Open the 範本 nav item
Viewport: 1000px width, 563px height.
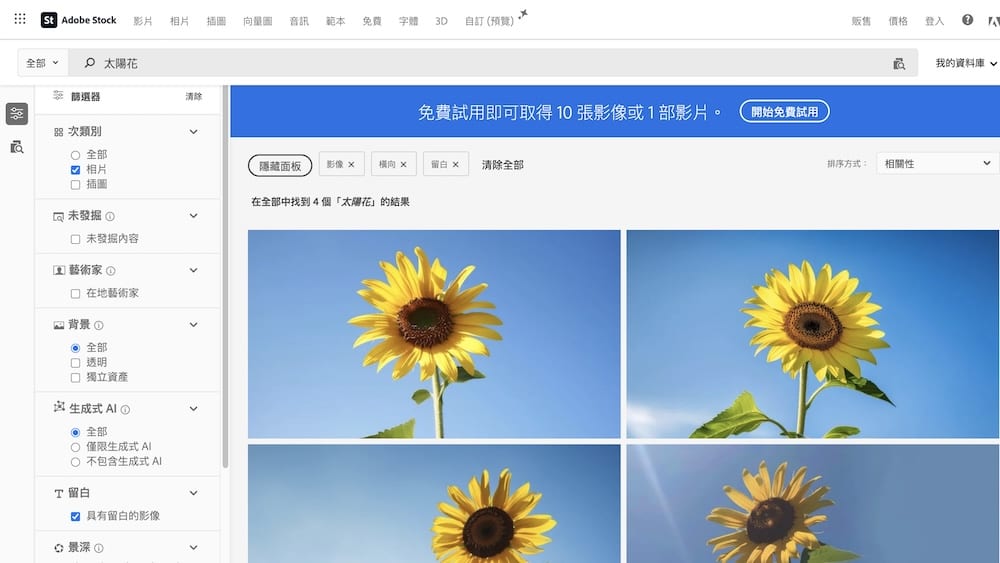[335, 21]
